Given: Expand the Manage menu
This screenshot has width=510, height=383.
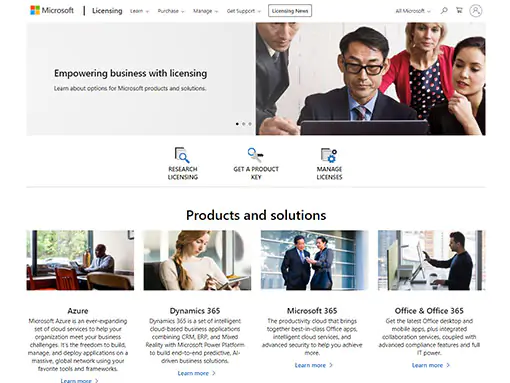Looking at the screenshot, I should [x=205, y=11].
